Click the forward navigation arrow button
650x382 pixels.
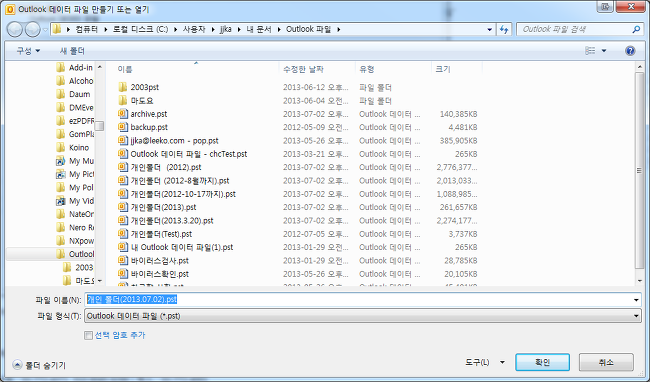point(32,29)
